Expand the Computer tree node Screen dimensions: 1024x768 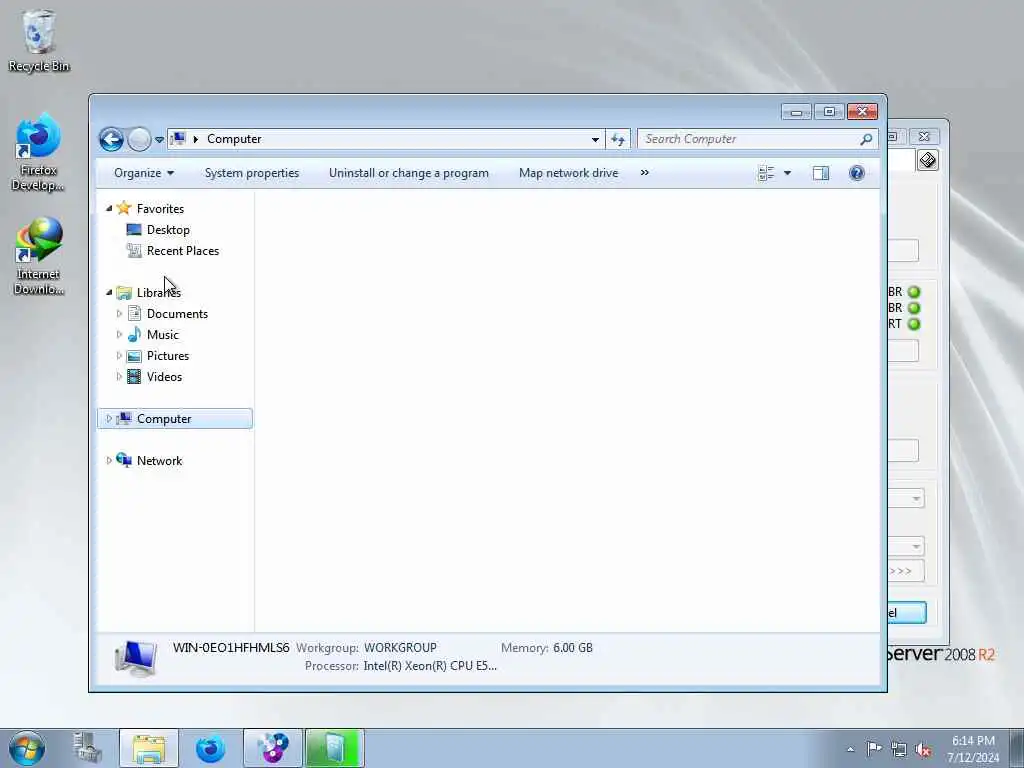click(108, 419)
